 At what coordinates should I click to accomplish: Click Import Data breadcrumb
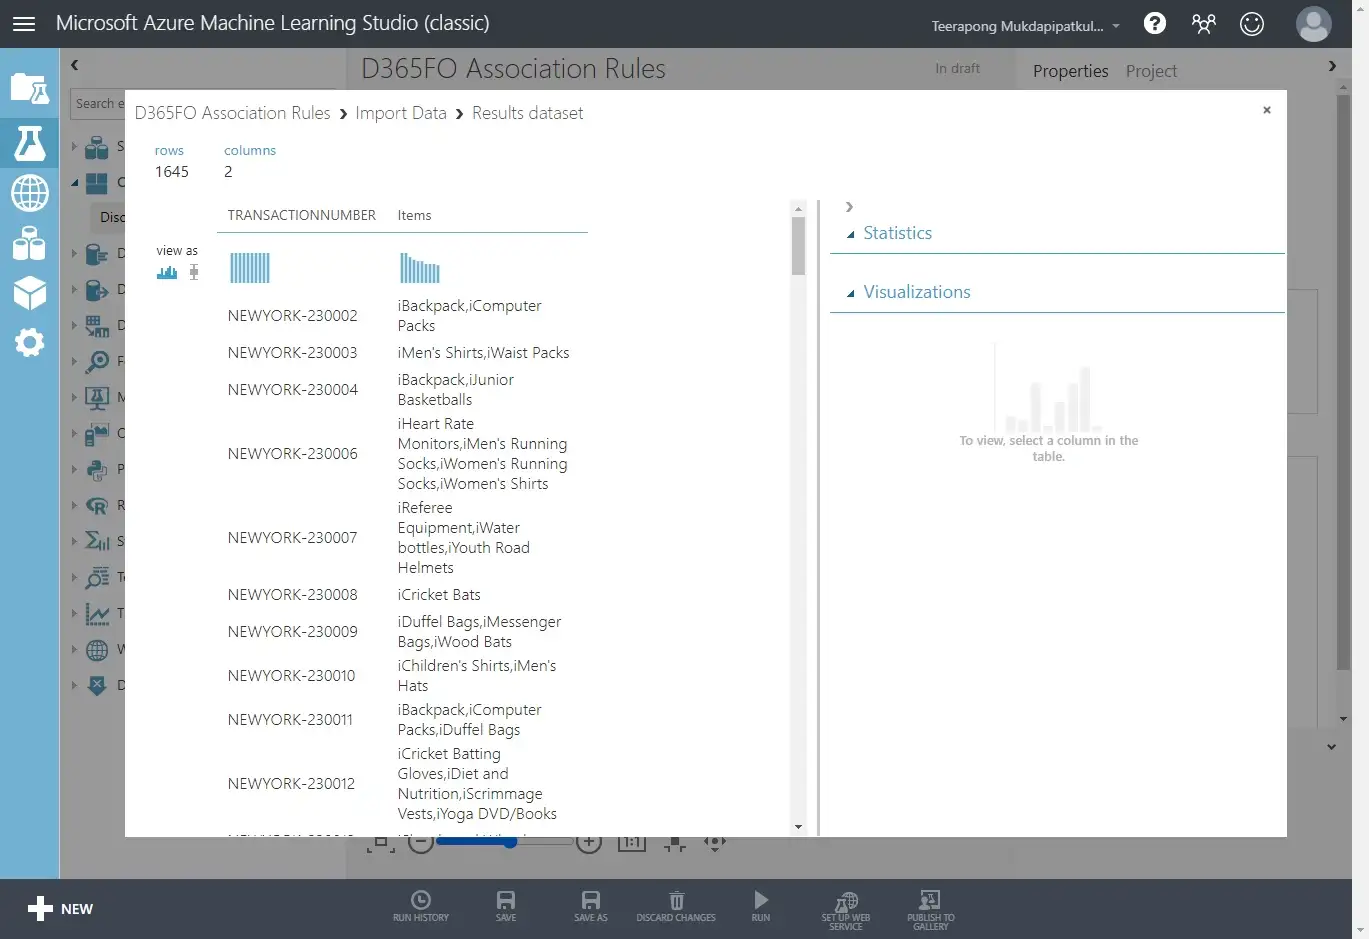[401, 113]
